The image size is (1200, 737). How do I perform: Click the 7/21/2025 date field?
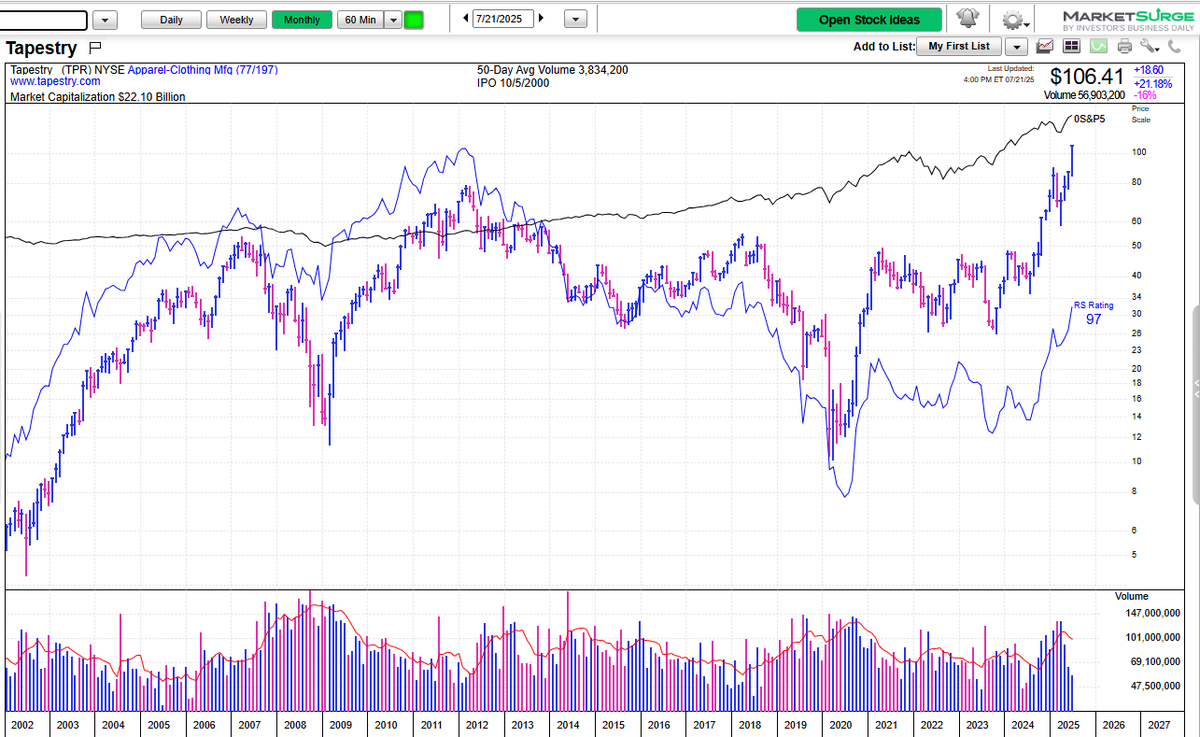point(503,19)
